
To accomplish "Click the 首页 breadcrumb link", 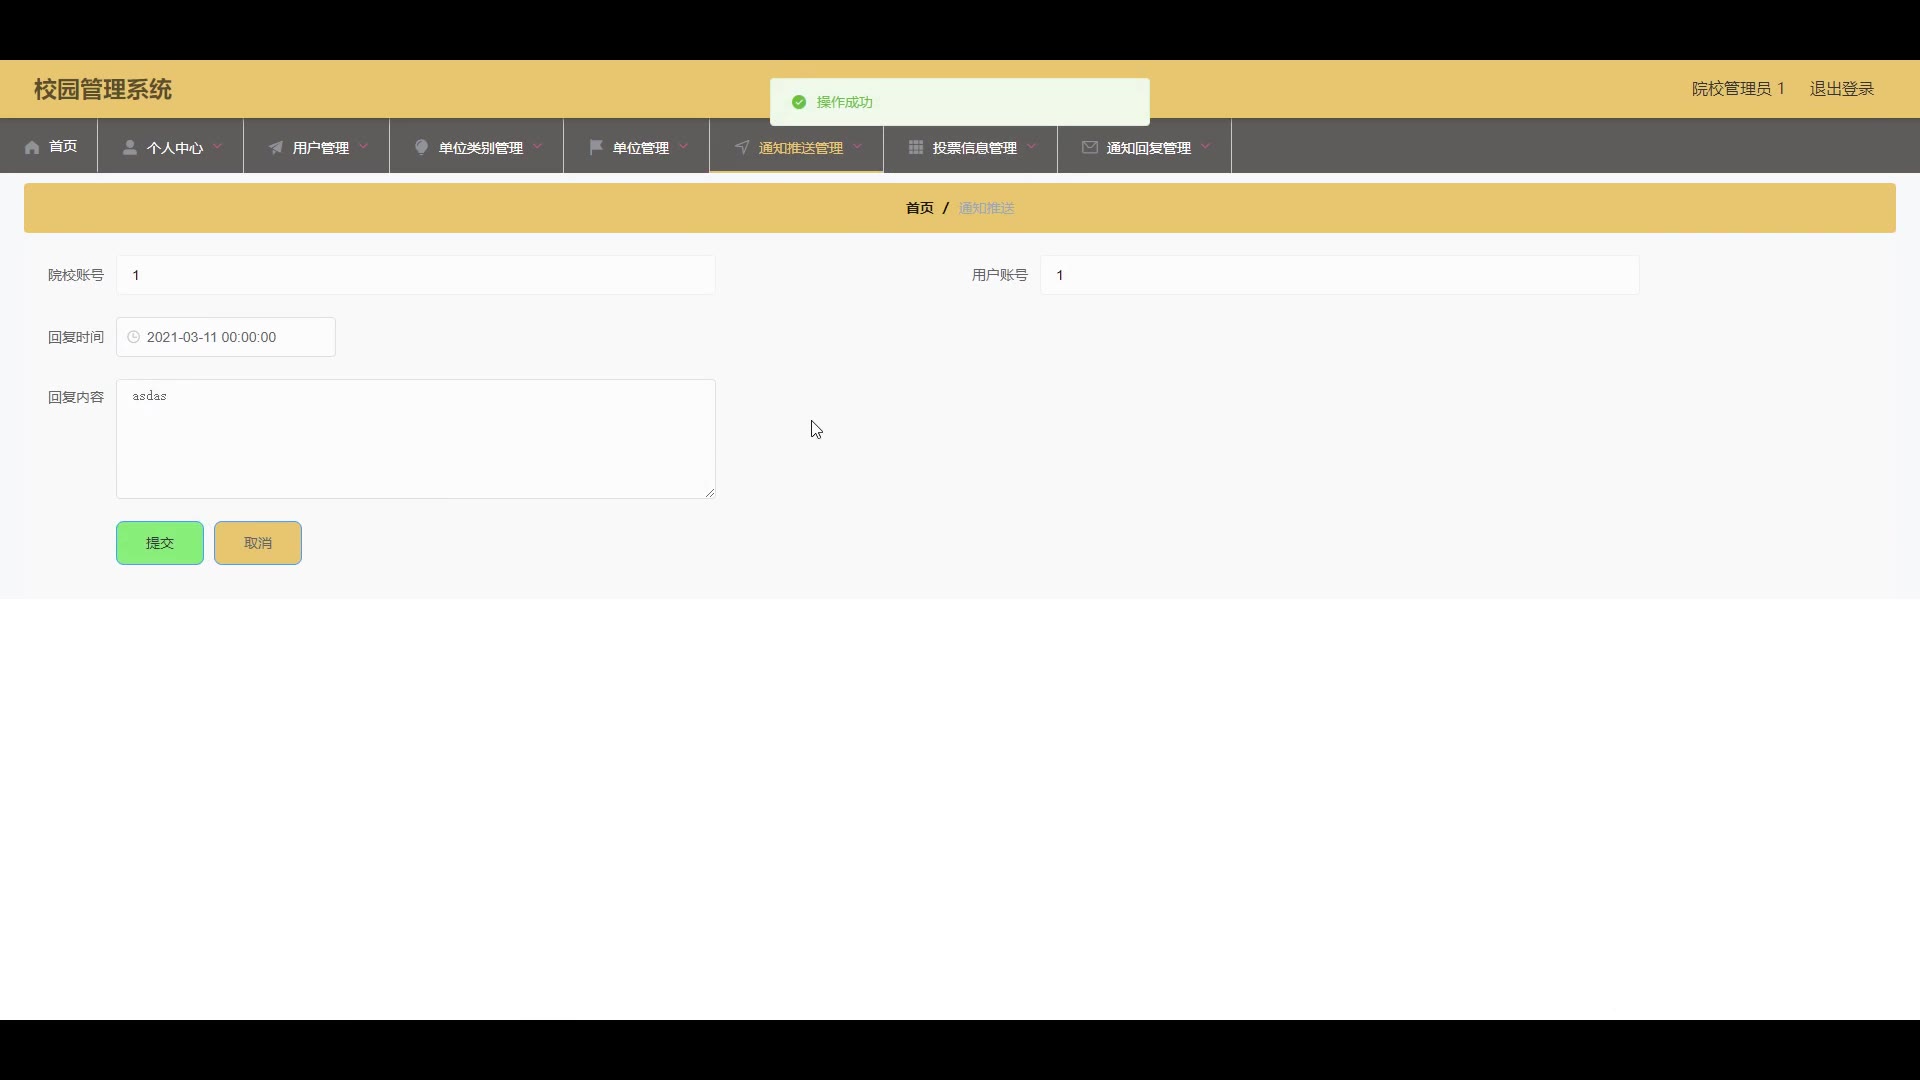I will pyautogui.click(x=919, y=208).
